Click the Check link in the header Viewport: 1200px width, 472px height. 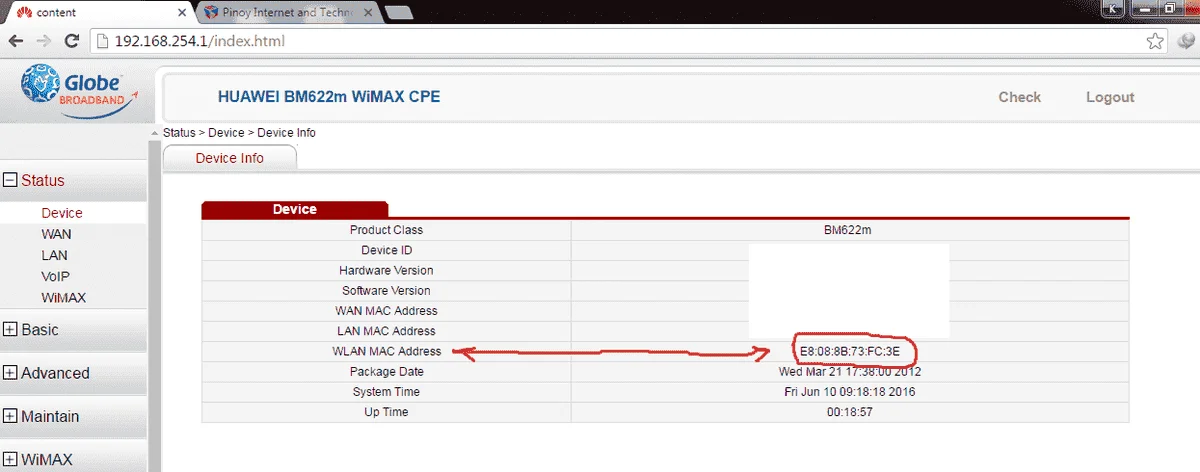[x=1019, y=97]
